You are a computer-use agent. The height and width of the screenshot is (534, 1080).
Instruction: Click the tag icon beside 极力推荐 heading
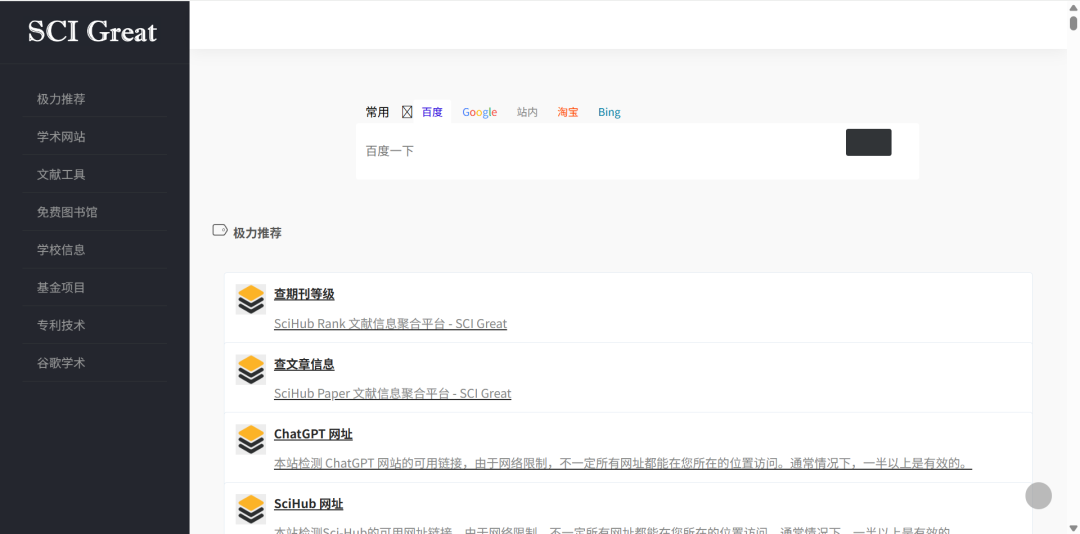(x=220, y=231)
